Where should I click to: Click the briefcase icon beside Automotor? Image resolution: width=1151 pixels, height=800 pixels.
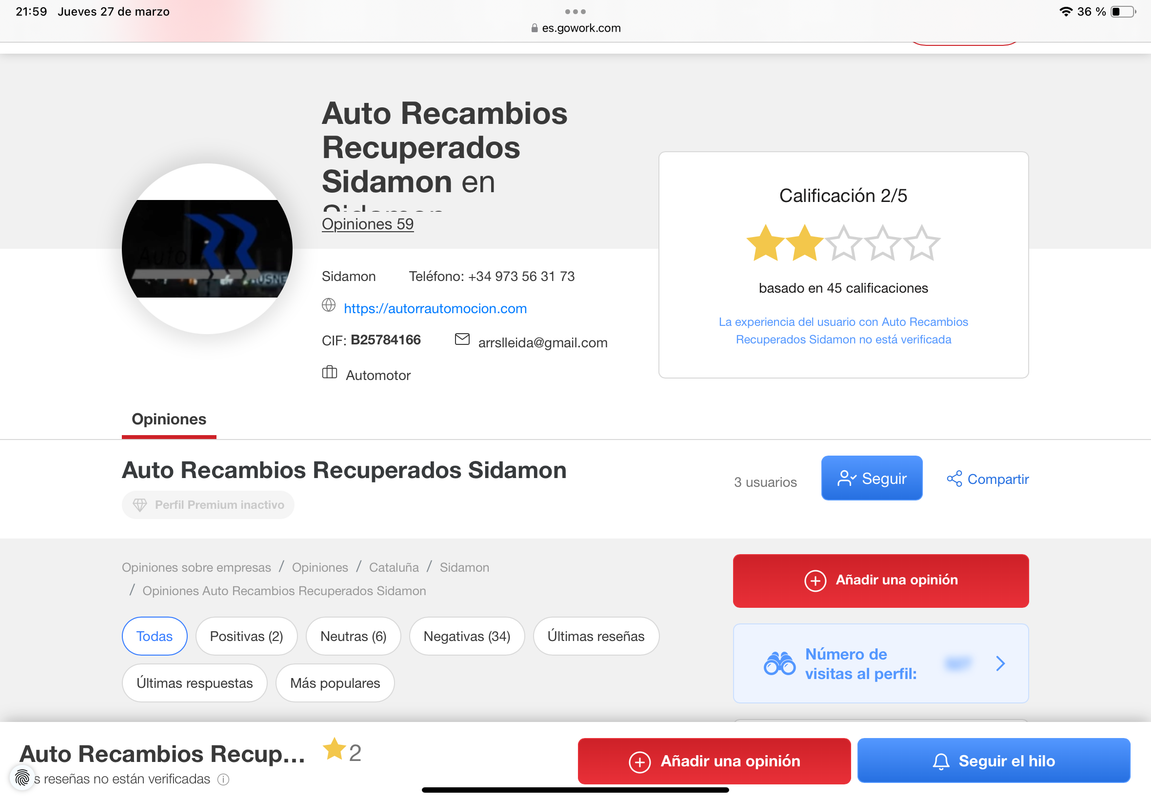point(330,373)
